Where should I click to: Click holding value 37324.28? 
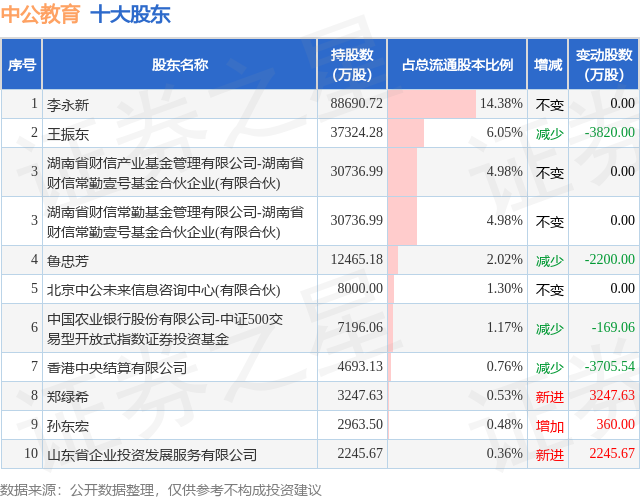pos(357,132)
